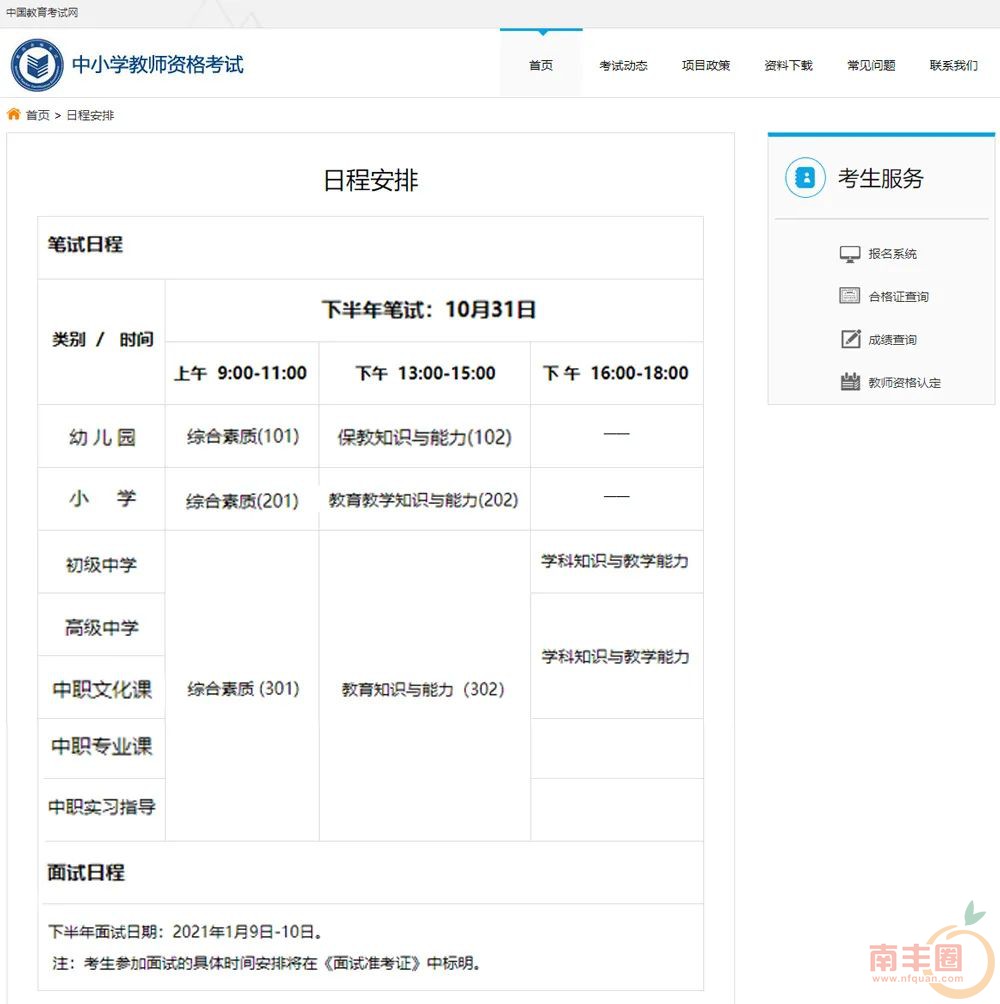The width and height of the screenshot is (1000, 1004).
Task: Click the pencil icon beside 成绩查询
Action: (850, 340)
